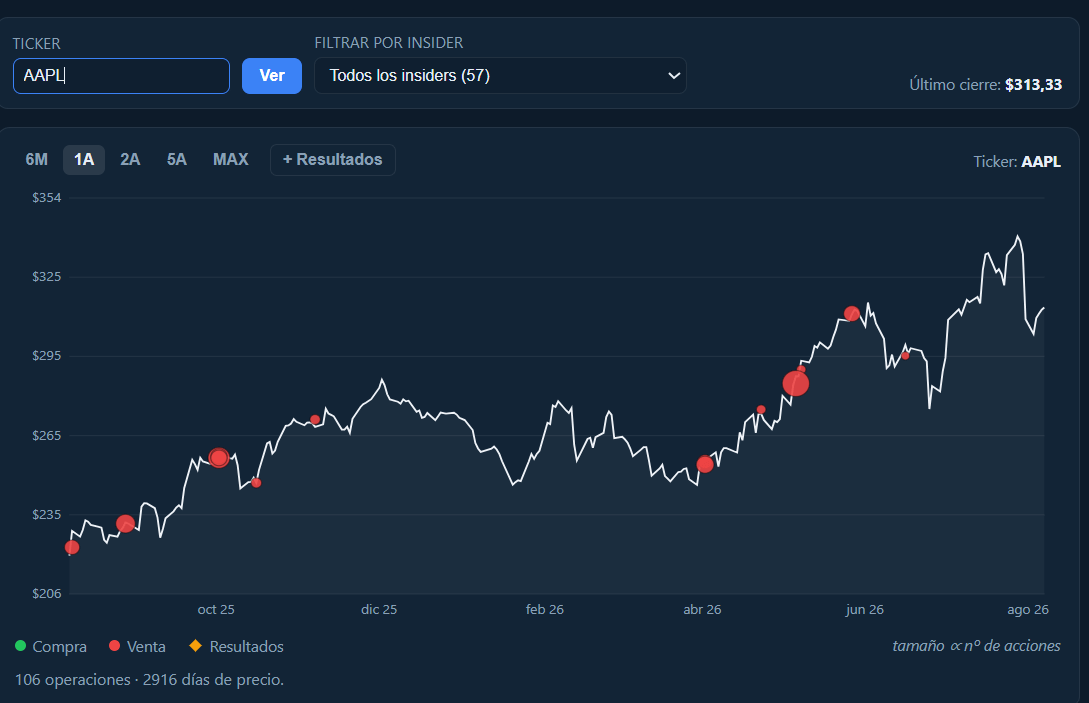This screenshot has height=703, width=1089.
Task: Click the orange Resultados diamond icon
Action: pyautogui.click(x=196, y=646)
